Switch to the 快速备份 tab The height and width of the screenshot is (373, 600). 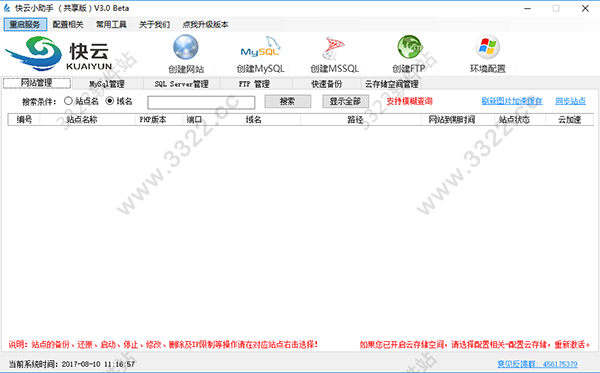(326, 84)
